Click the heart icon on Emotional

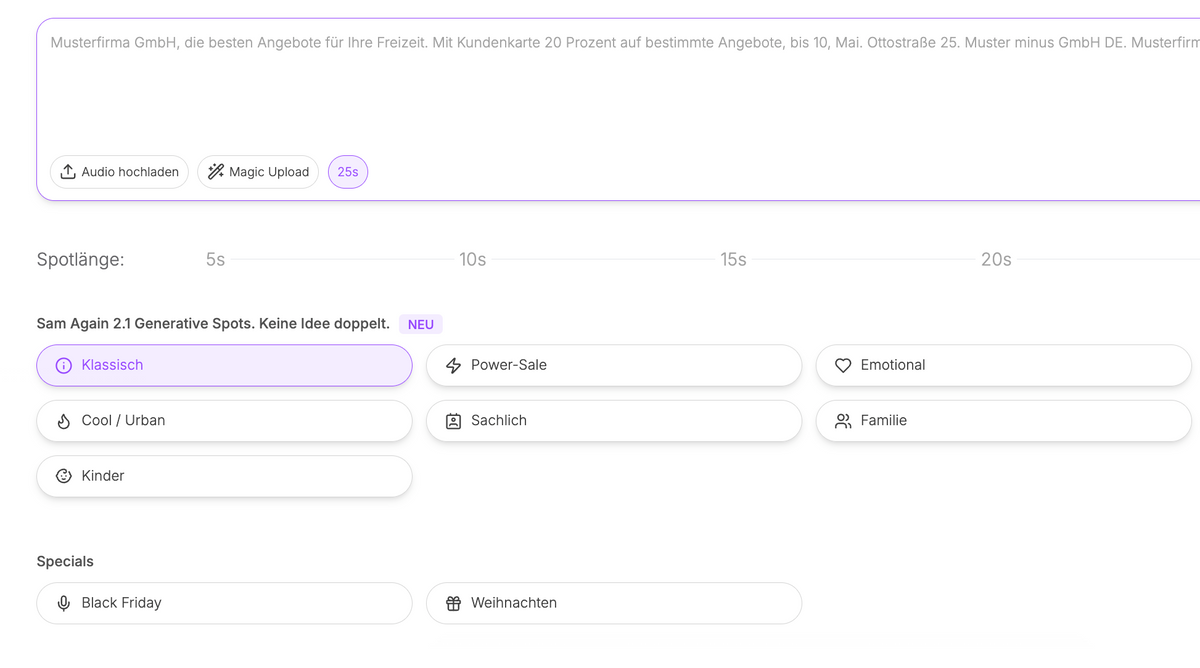point(843,366)
